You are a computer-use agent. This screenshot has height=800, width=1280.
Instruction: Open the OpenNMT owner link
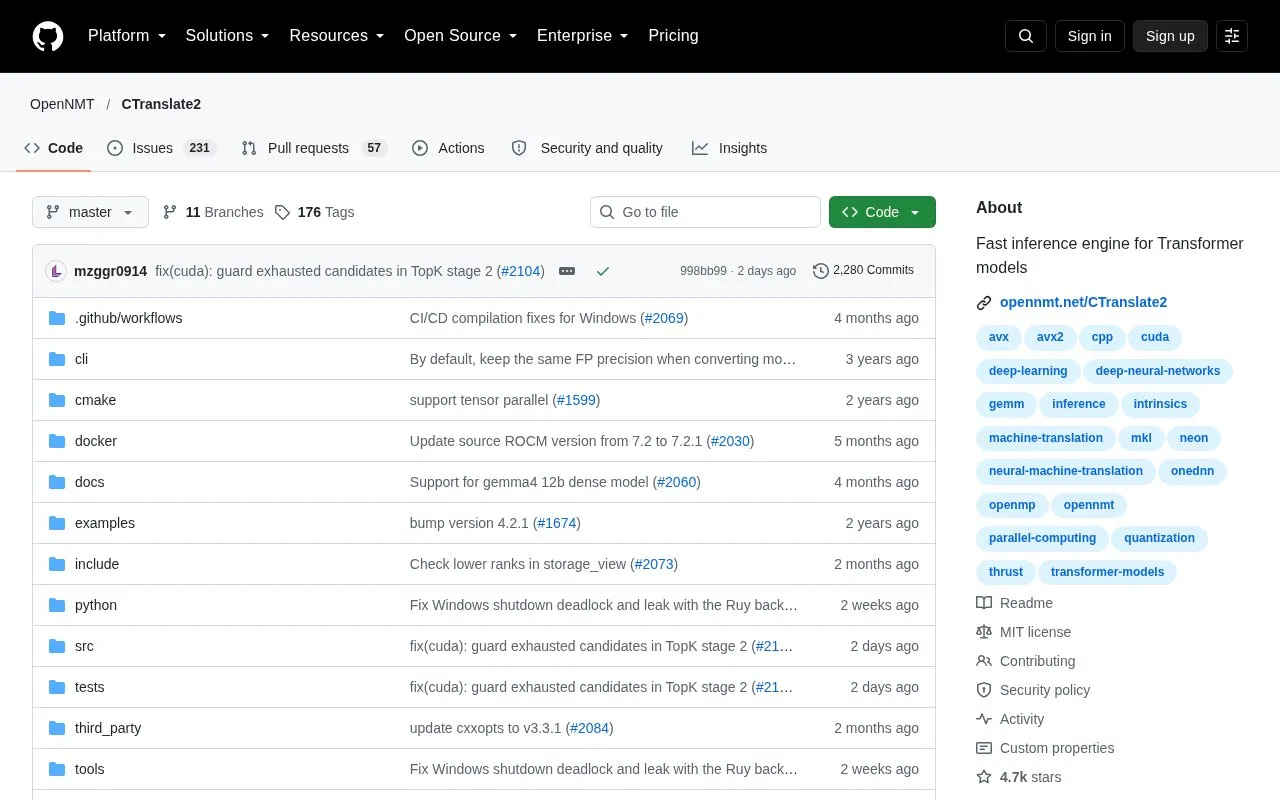coord(62,104)
